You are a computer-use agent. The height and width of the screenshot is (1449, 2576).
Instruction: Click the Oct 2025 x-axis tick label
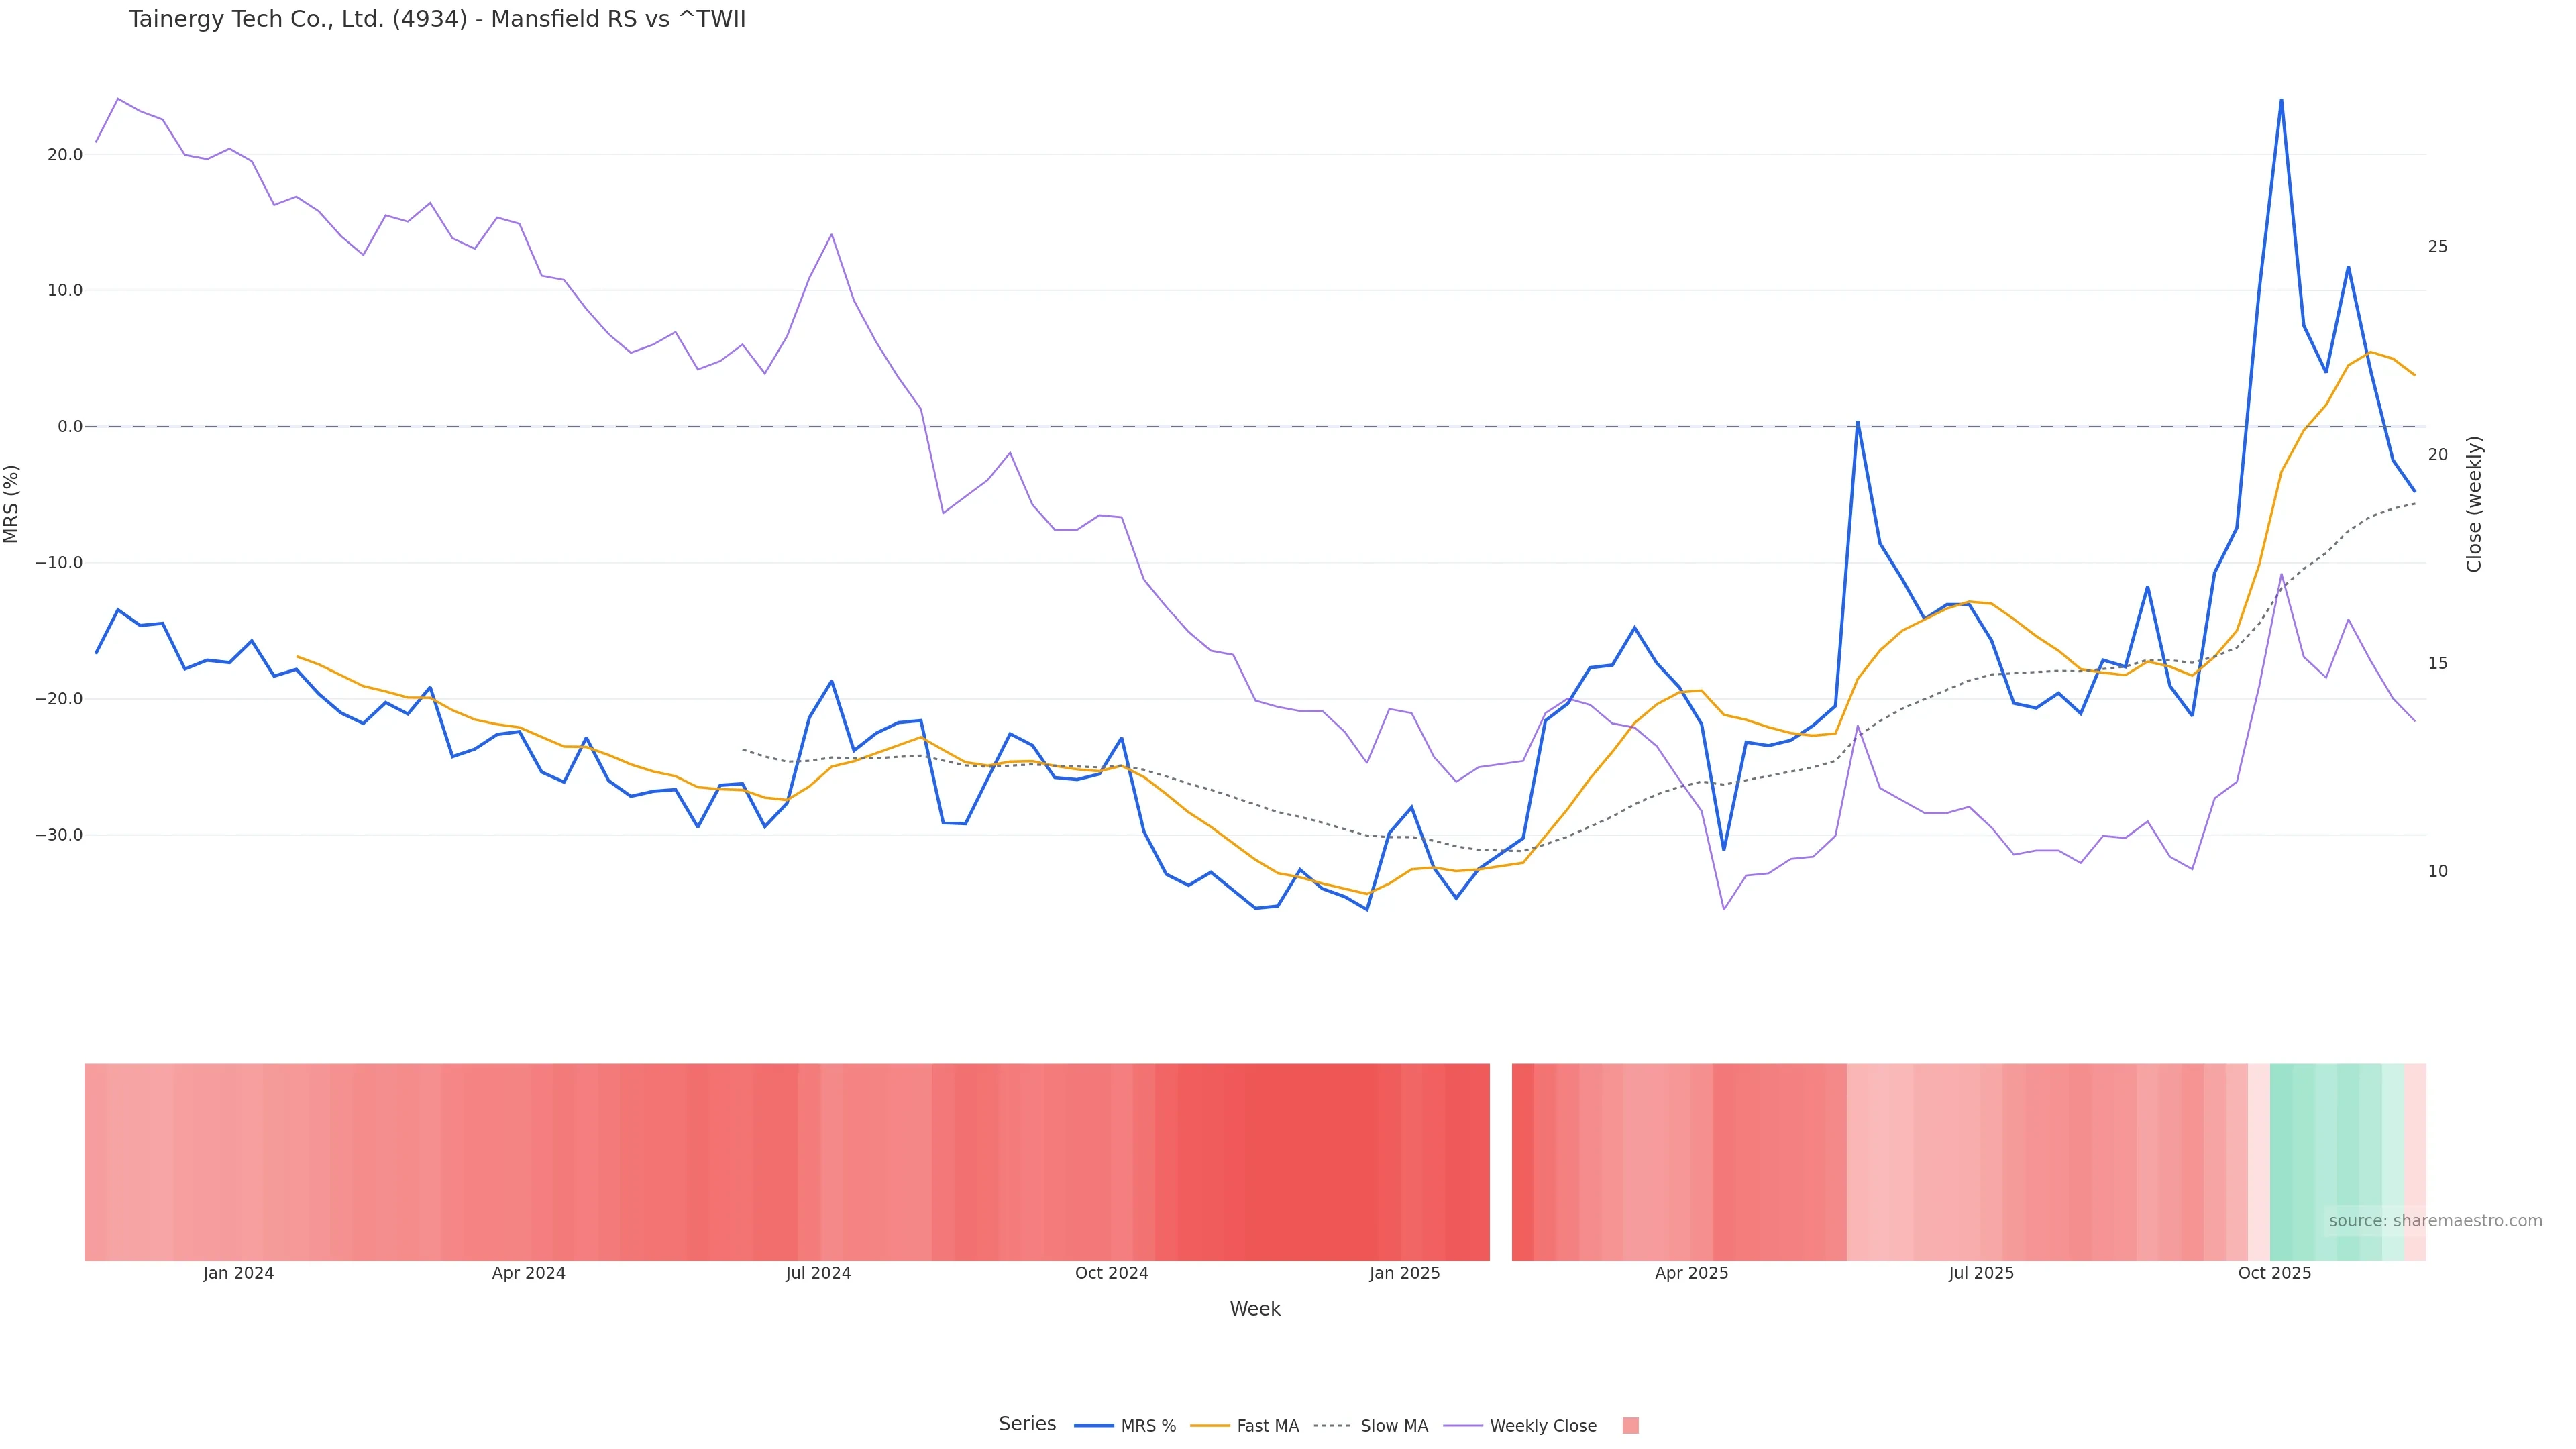pyautogui.click(x=2274, y=1273)
